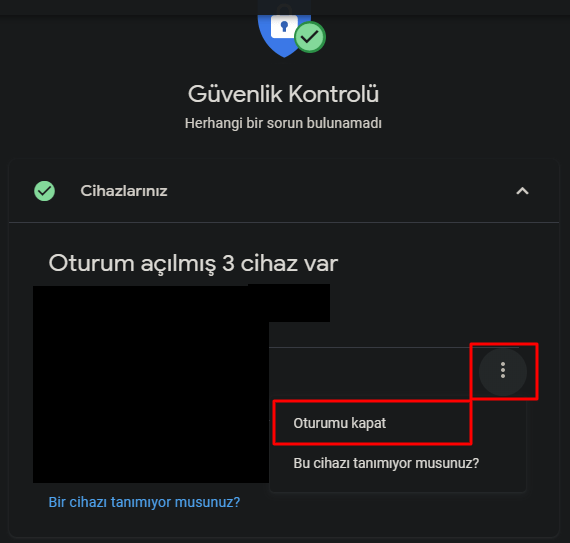Click the Oturum açılmış 3 cihaz var heading

[193, 263]
